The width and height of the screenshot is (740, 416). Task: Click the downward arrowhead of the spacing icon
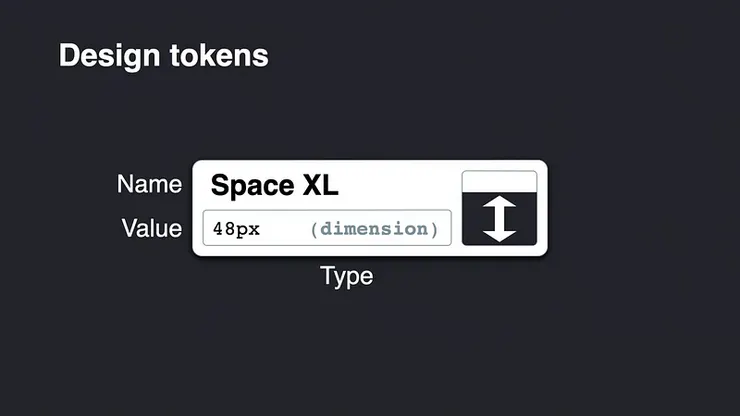click(499, 235)
